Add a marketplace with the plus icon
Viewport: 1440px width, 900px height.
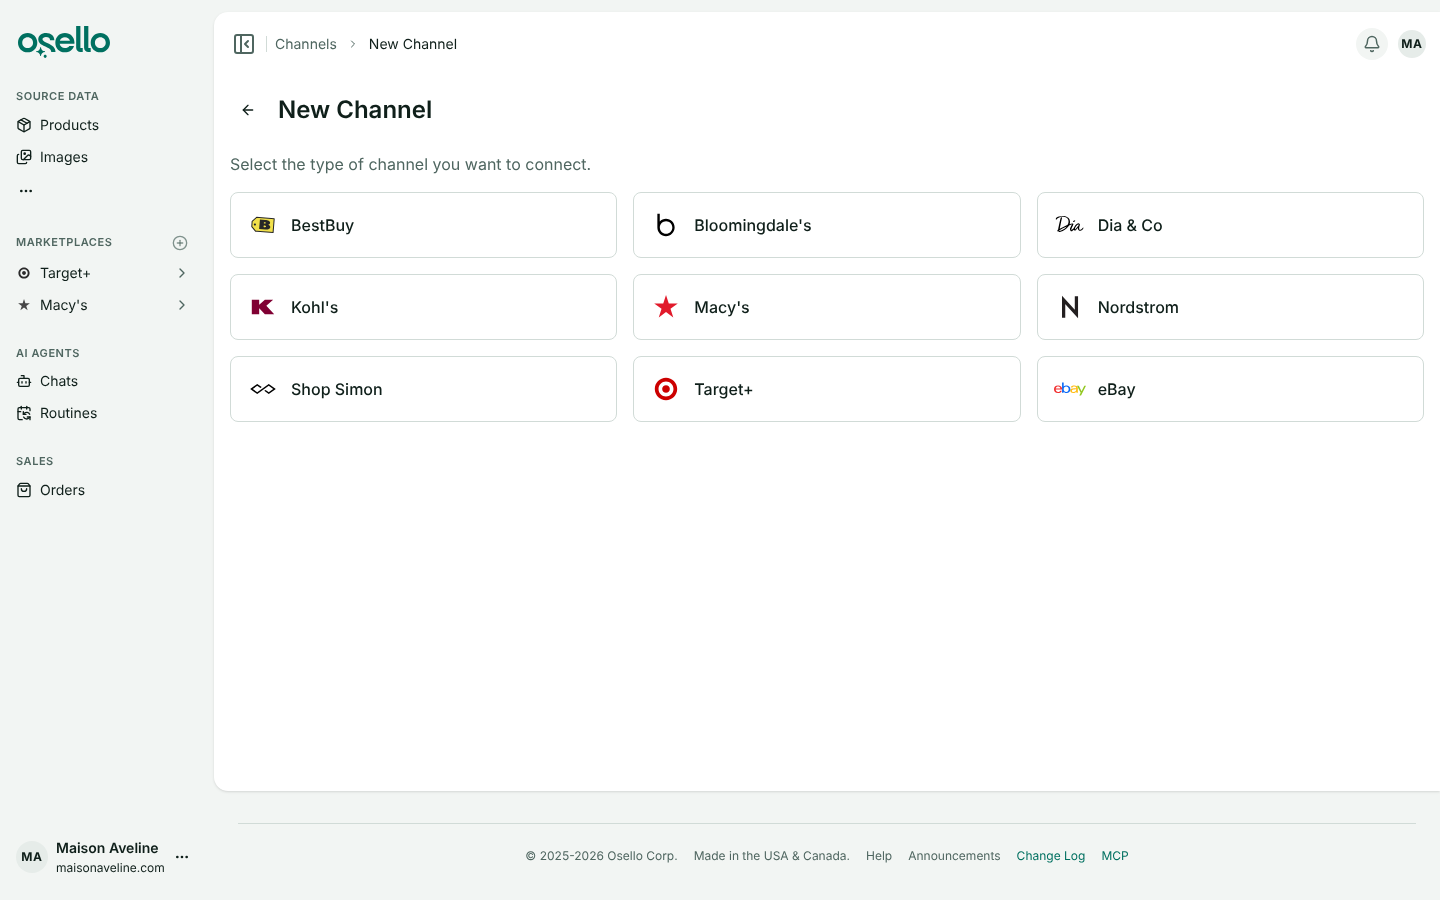(x=180, y=243)
